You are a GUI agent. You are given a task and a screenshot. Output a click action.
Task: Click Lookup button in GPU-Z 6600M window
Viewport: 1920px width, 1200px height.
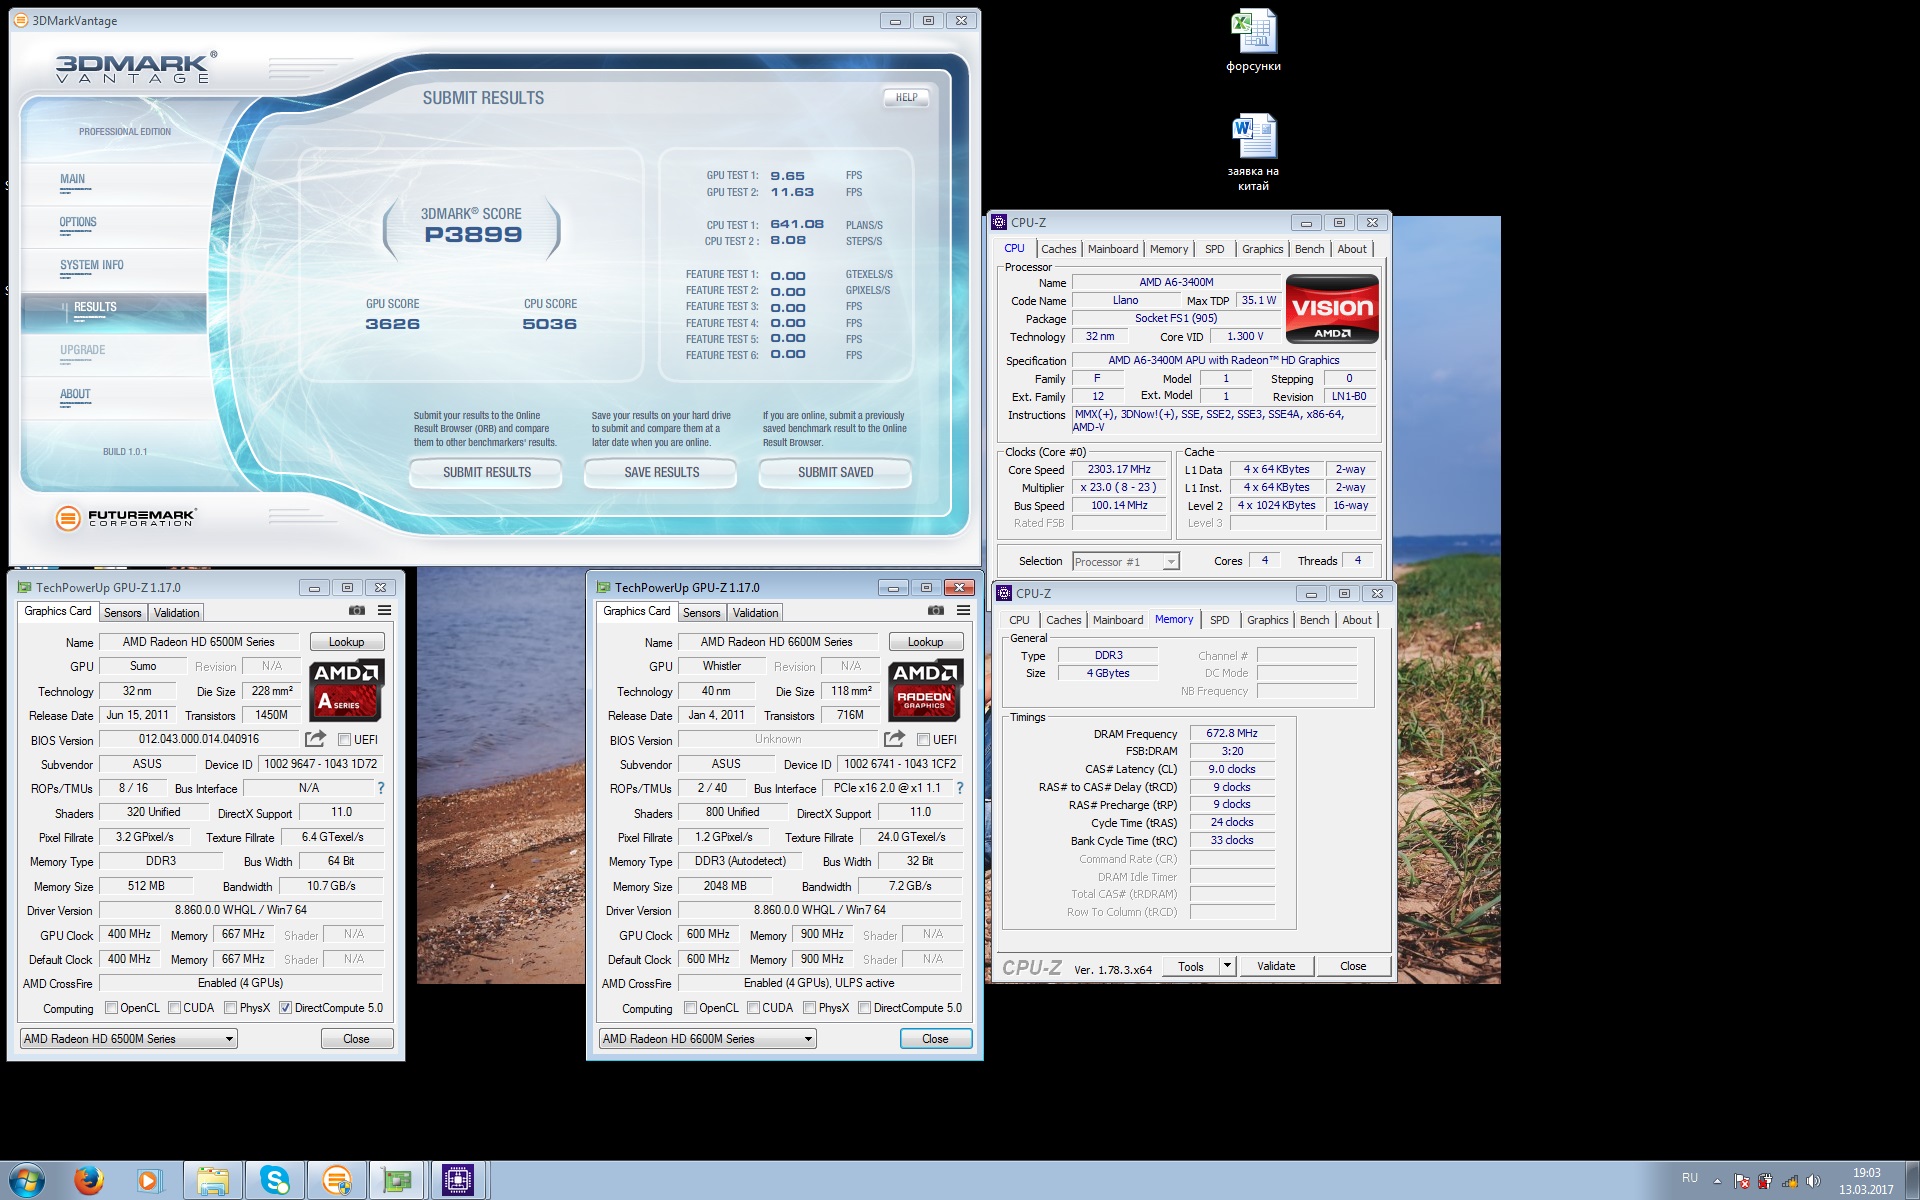coord(925,642)
